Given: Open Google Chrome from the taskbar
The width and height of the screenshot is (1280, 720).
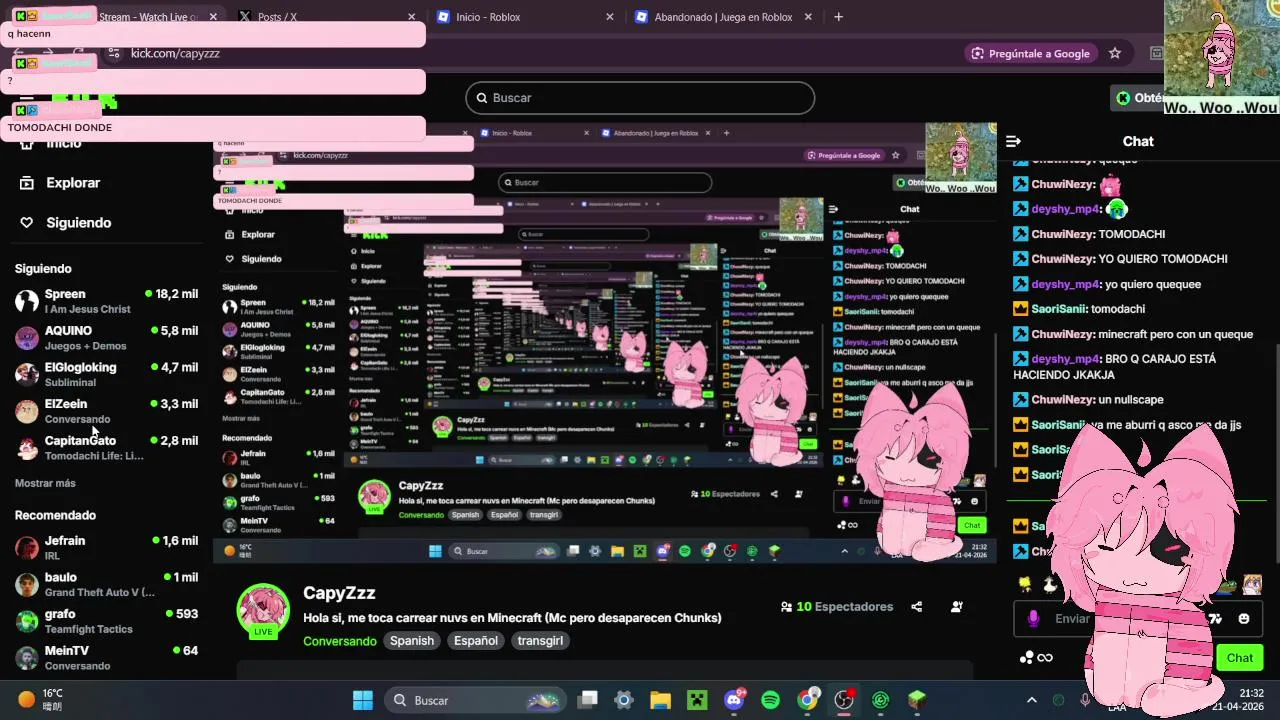Looking at the screenshot, I should coord(807,700).
